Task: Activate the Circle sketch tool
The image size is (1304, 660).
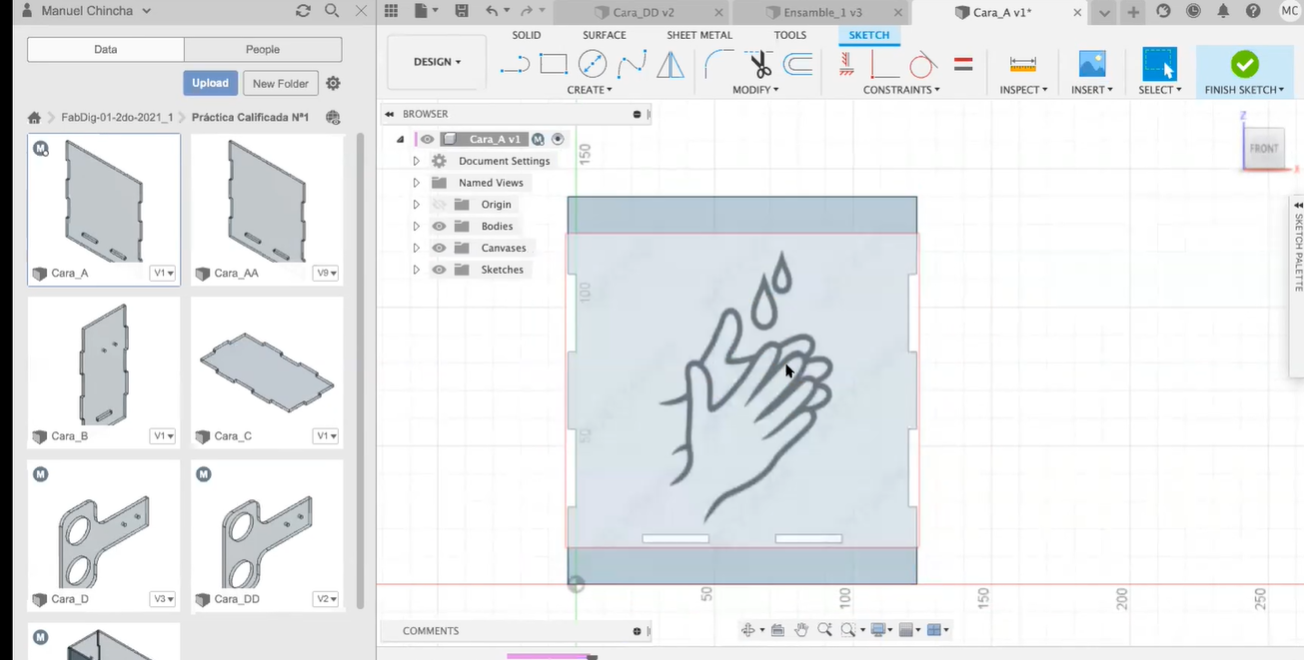Action: [592, 64]
